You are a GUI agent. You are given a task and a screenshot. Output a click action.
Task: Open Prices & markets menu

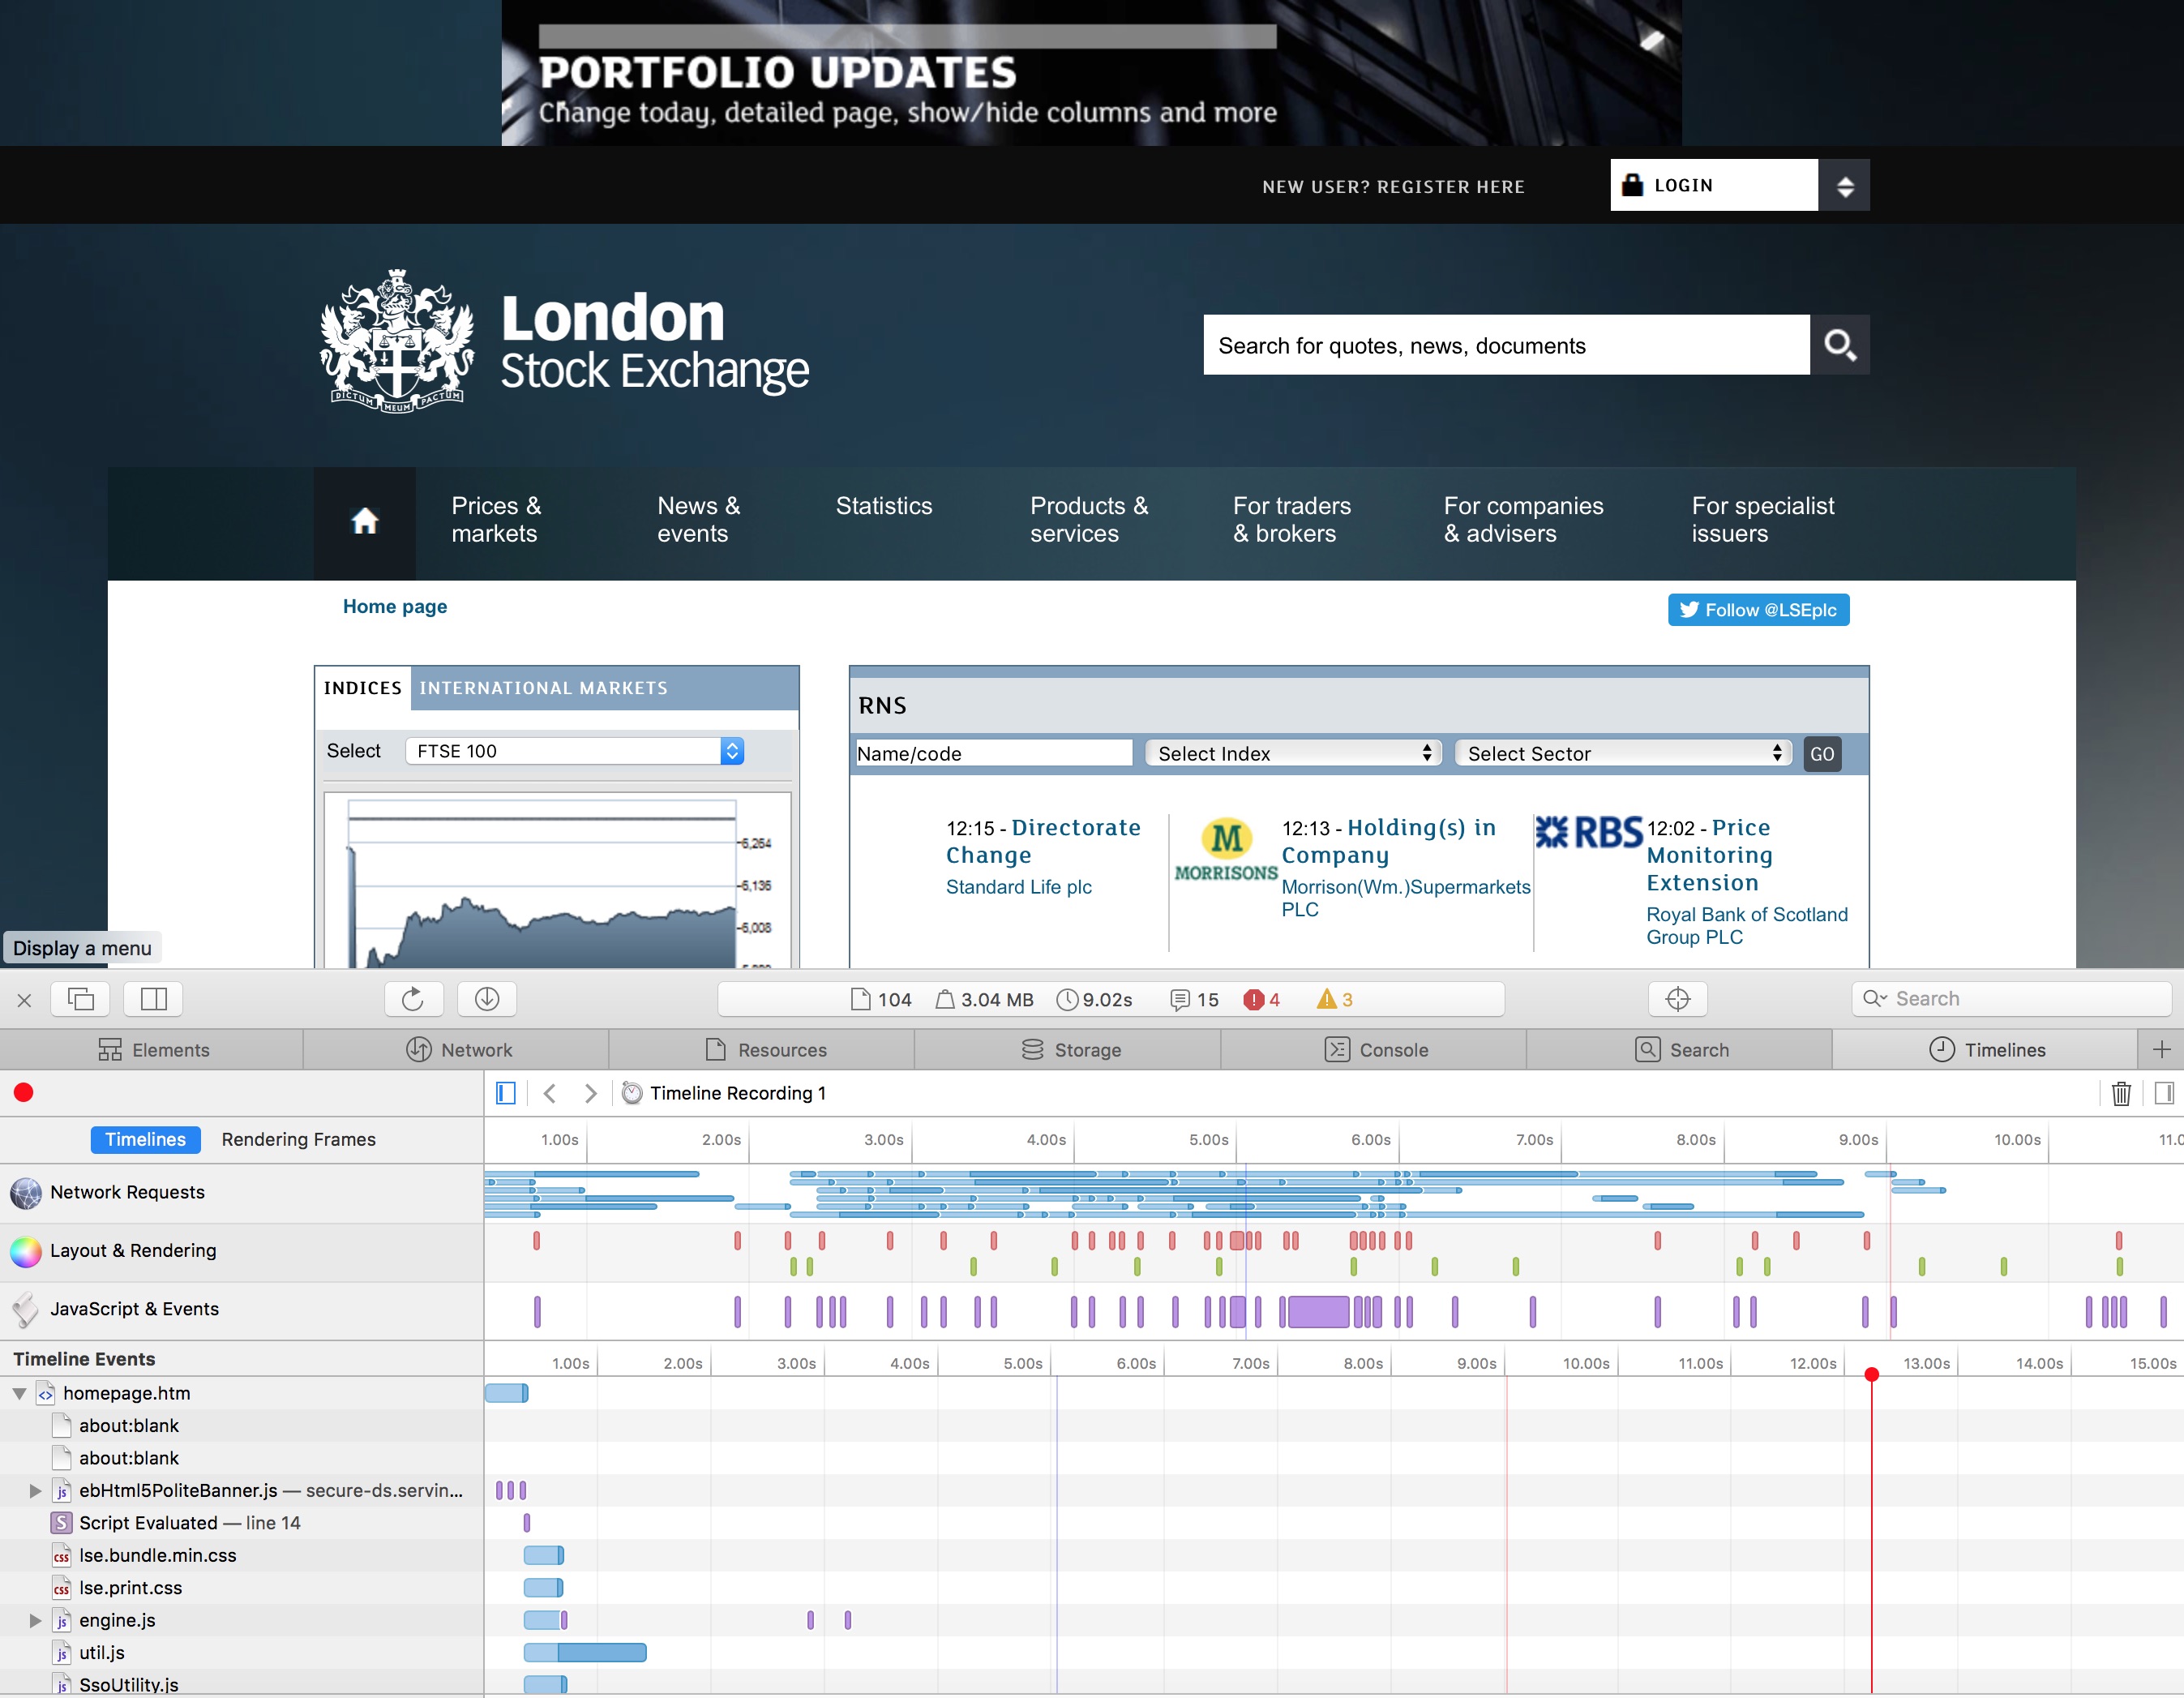click(x=496, y=520)
